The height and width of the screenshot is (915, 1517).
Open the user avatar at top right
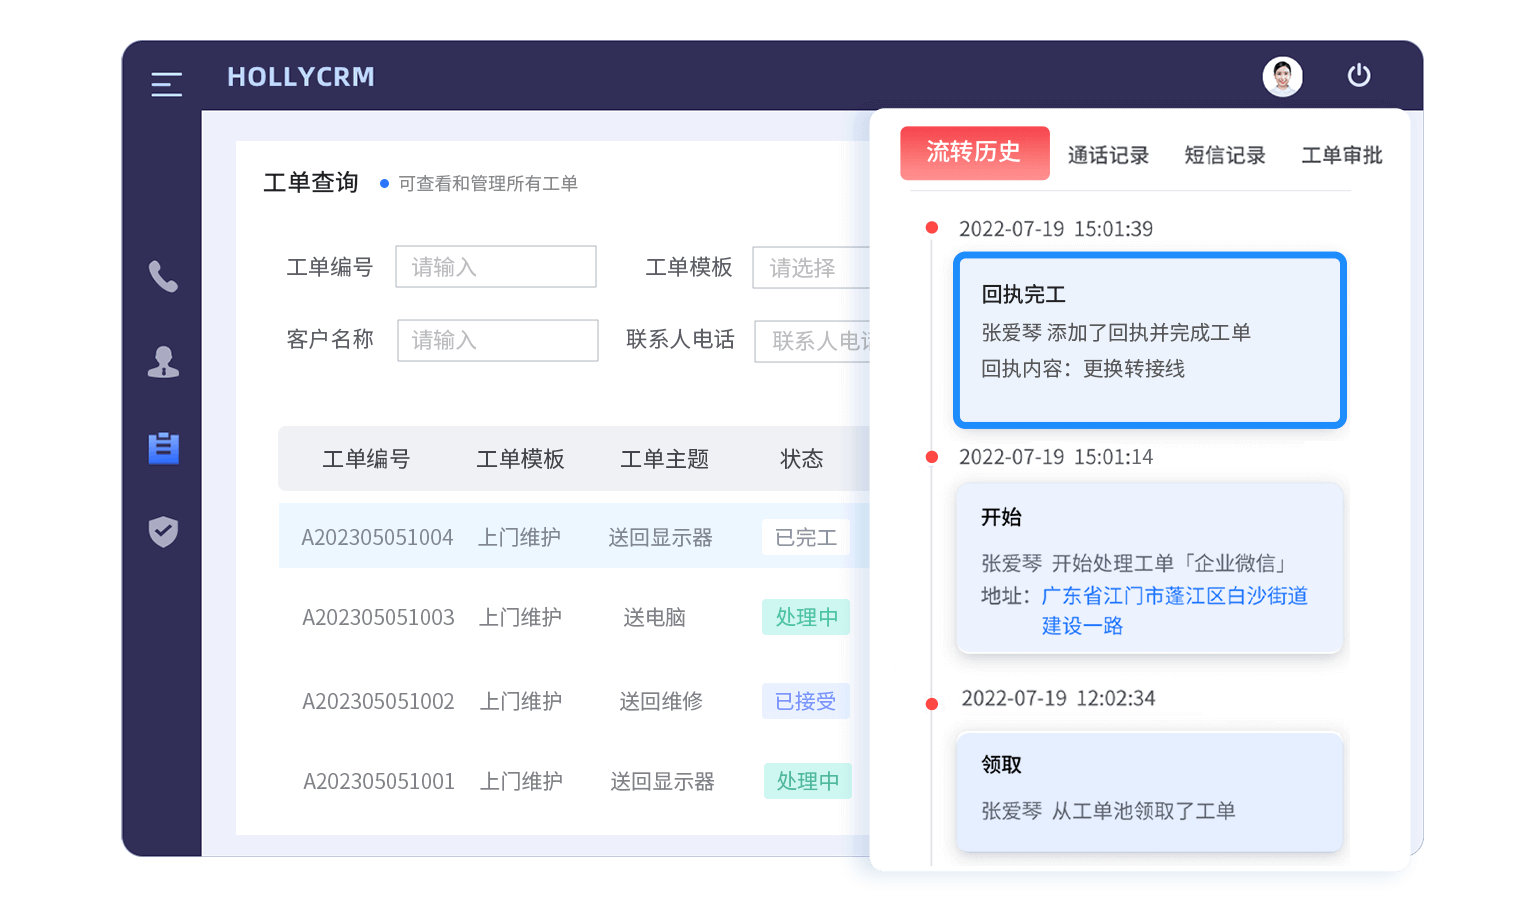click(1283, 76)
